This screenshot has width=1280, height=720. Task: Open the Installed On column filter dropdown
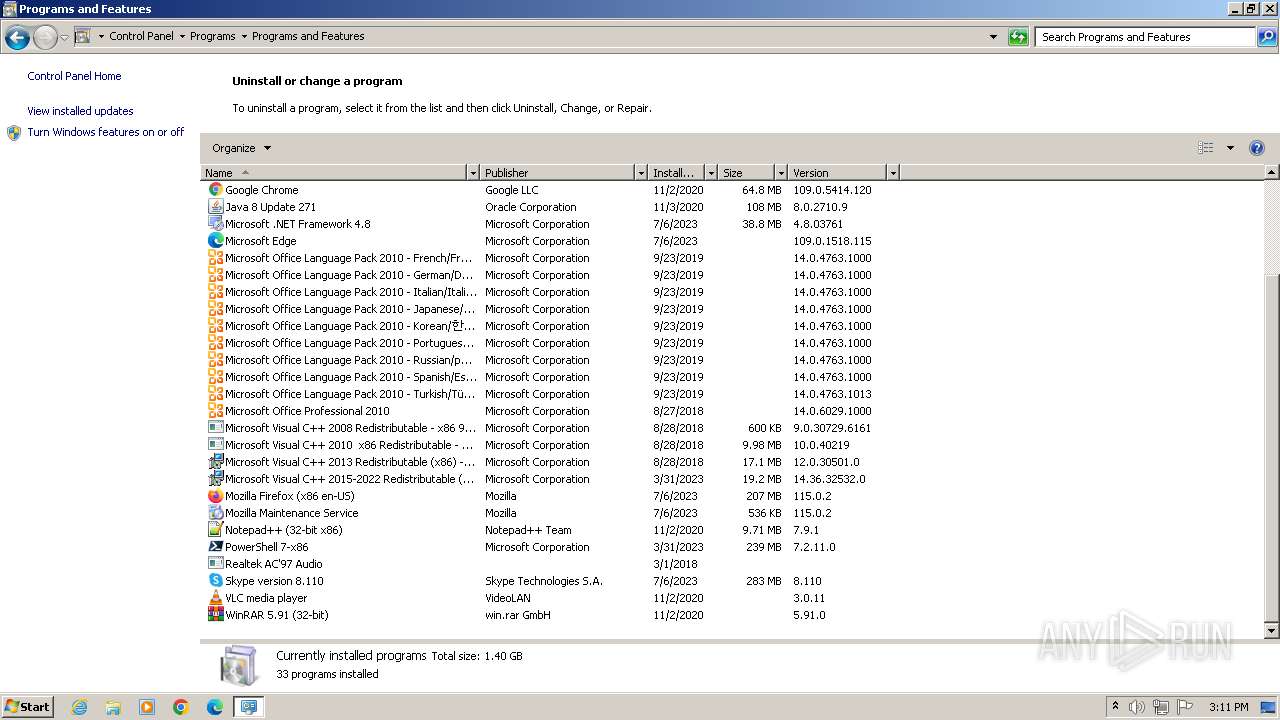point(711,173)
